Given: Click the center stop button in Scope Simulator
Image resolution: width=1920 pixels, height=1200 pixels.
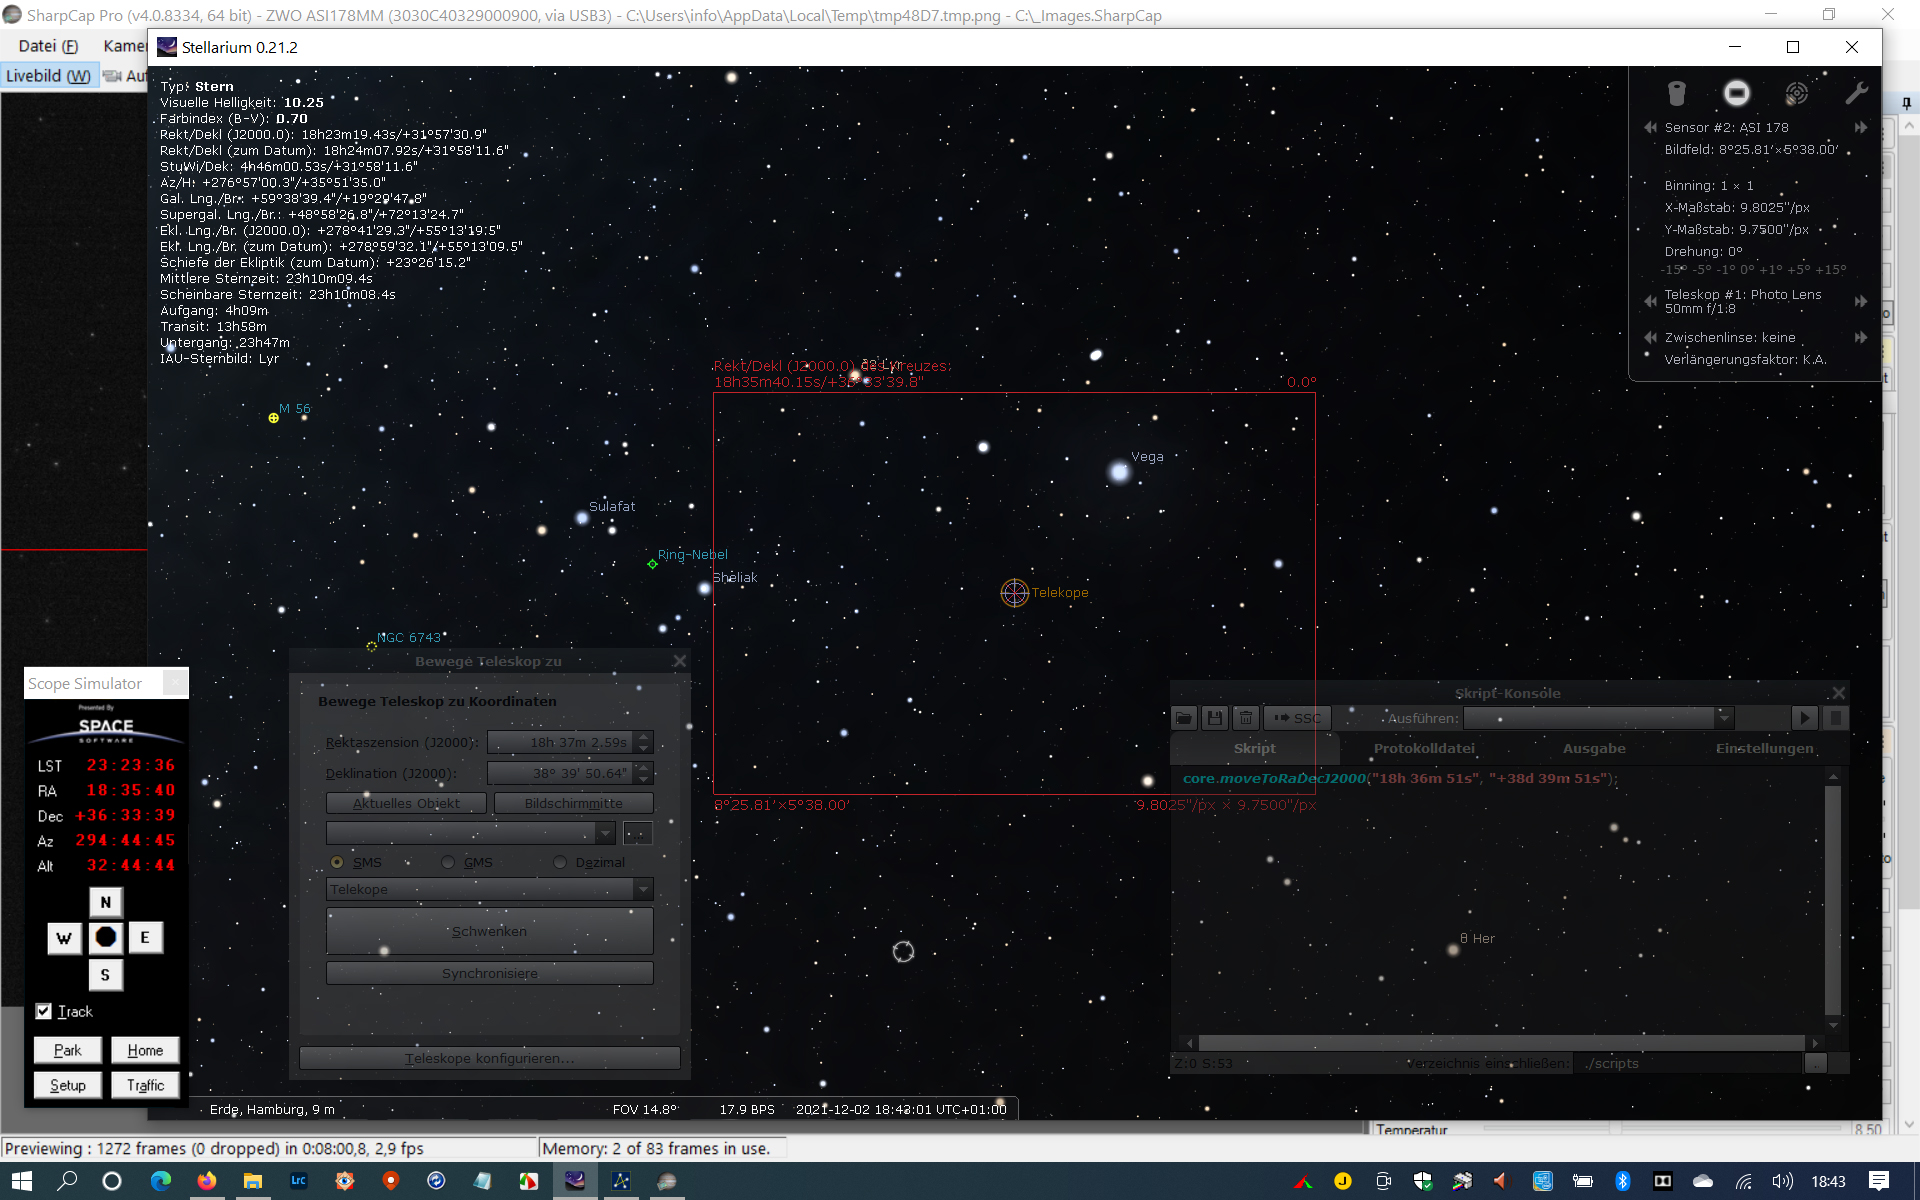Looking at the screenshot, I should tap(106, 938).
